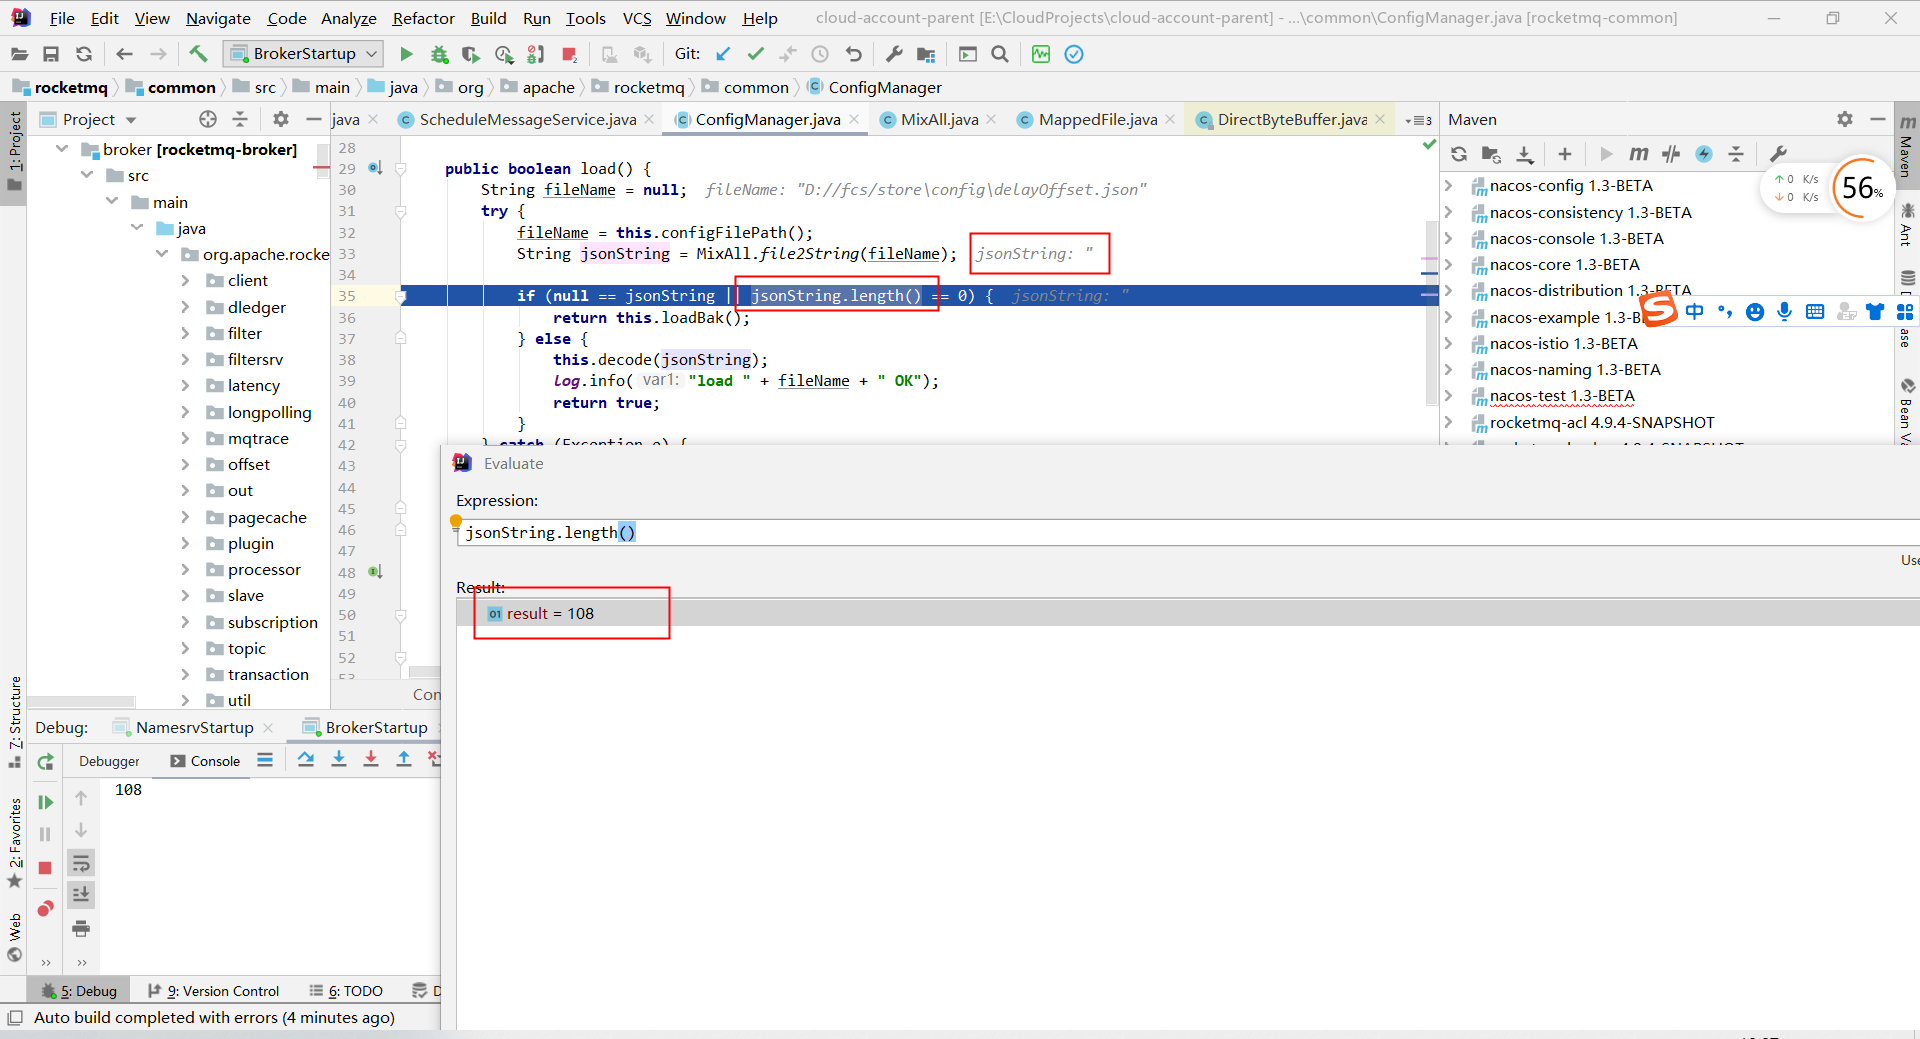
Task: Toggle soft-wrap in debug console
Action: (81, 863)
